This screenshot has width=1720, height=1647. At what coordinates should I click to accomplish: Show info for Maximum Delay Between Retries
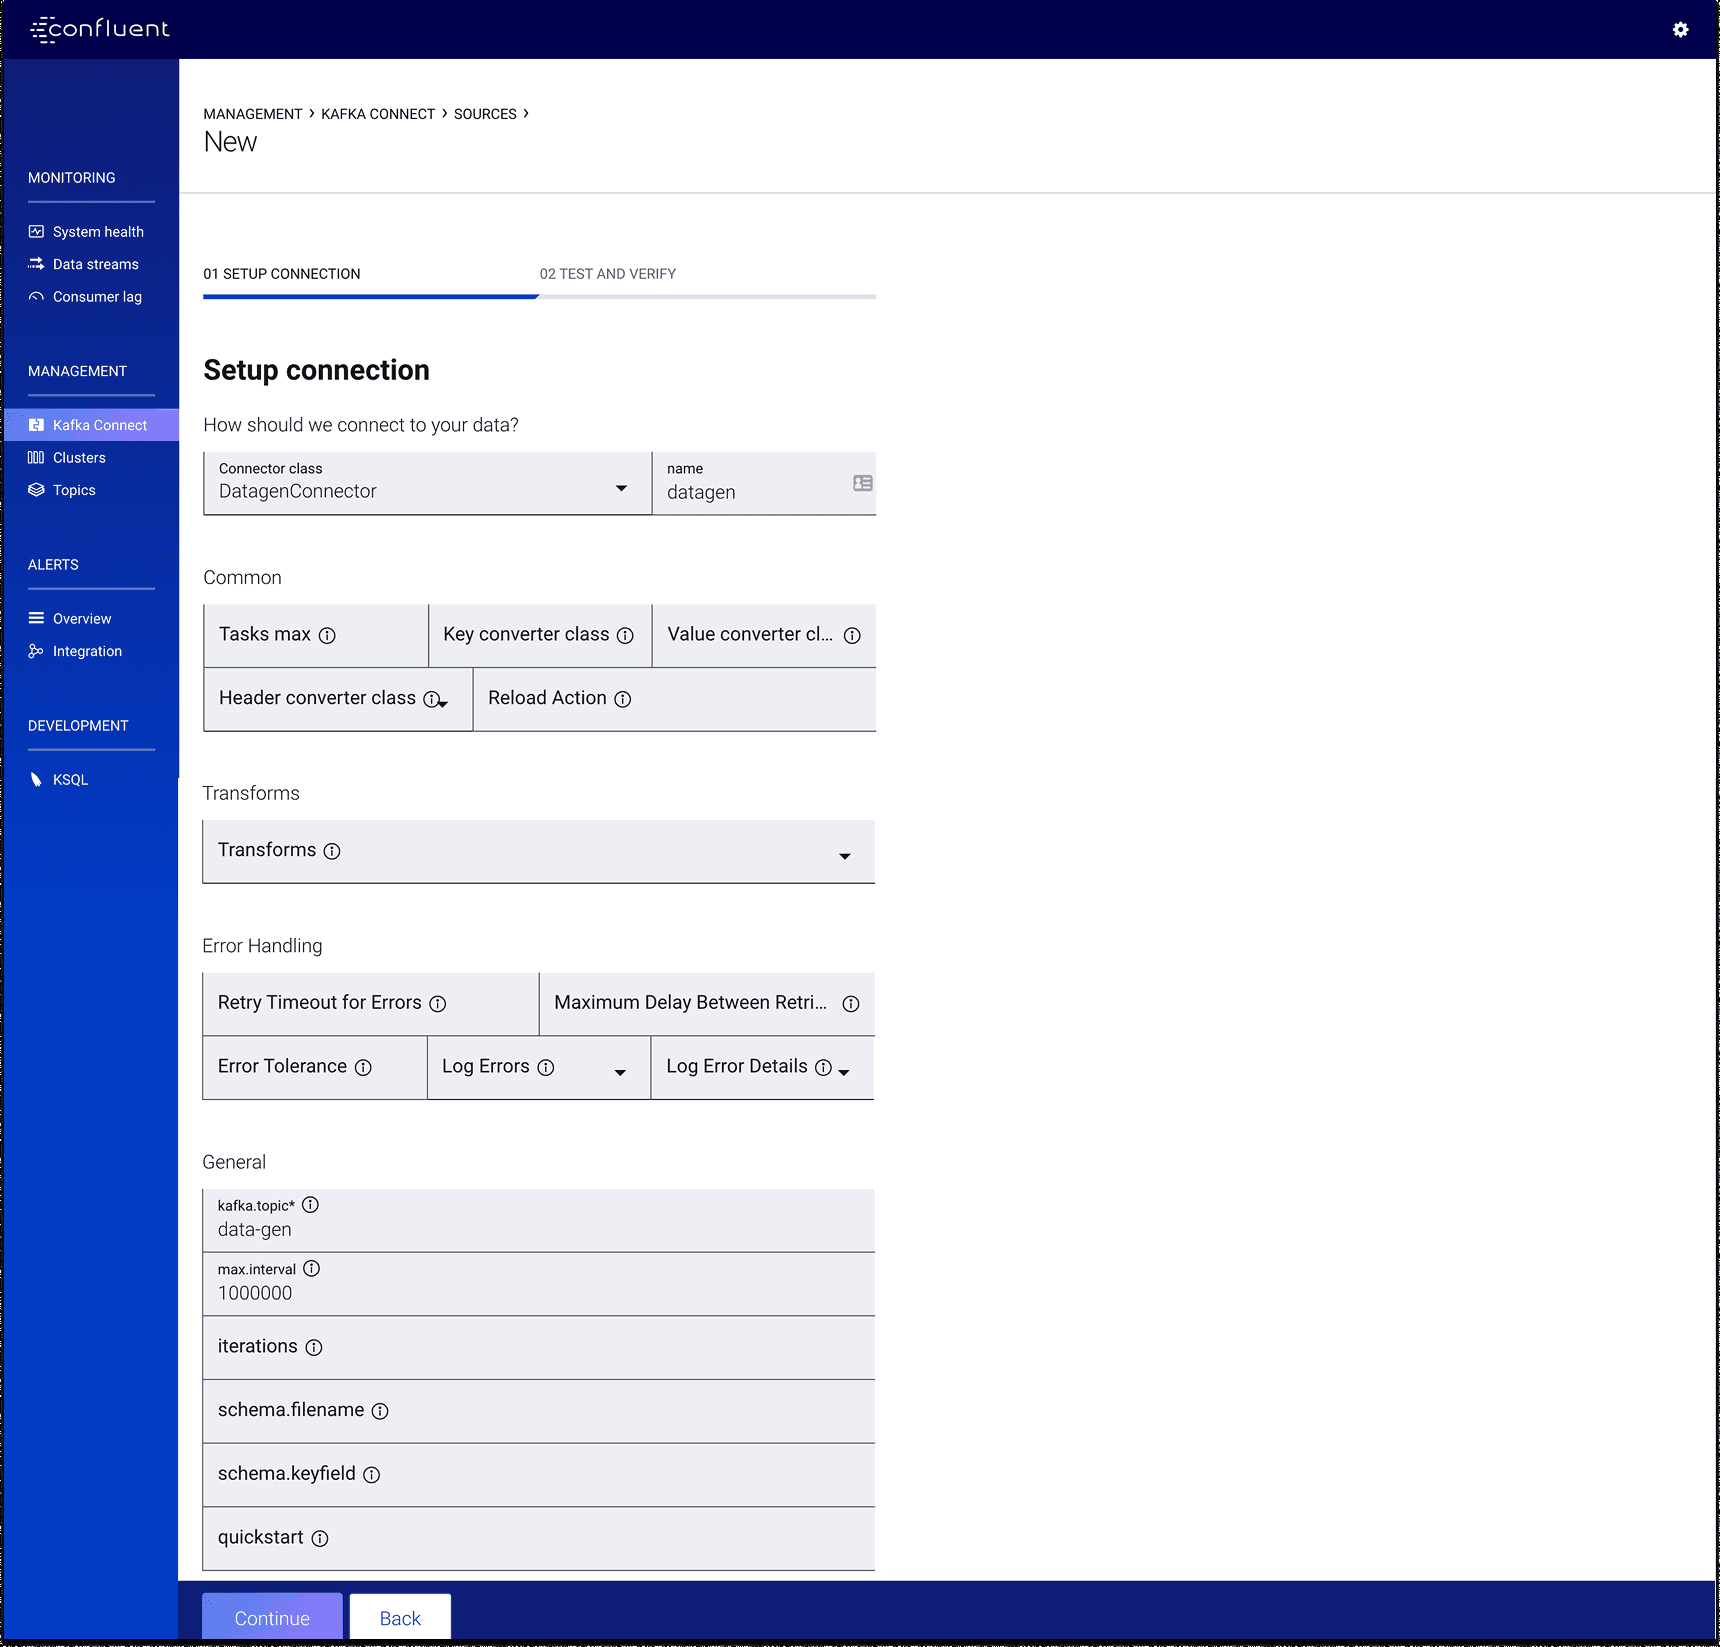[x=851, y=1003]
